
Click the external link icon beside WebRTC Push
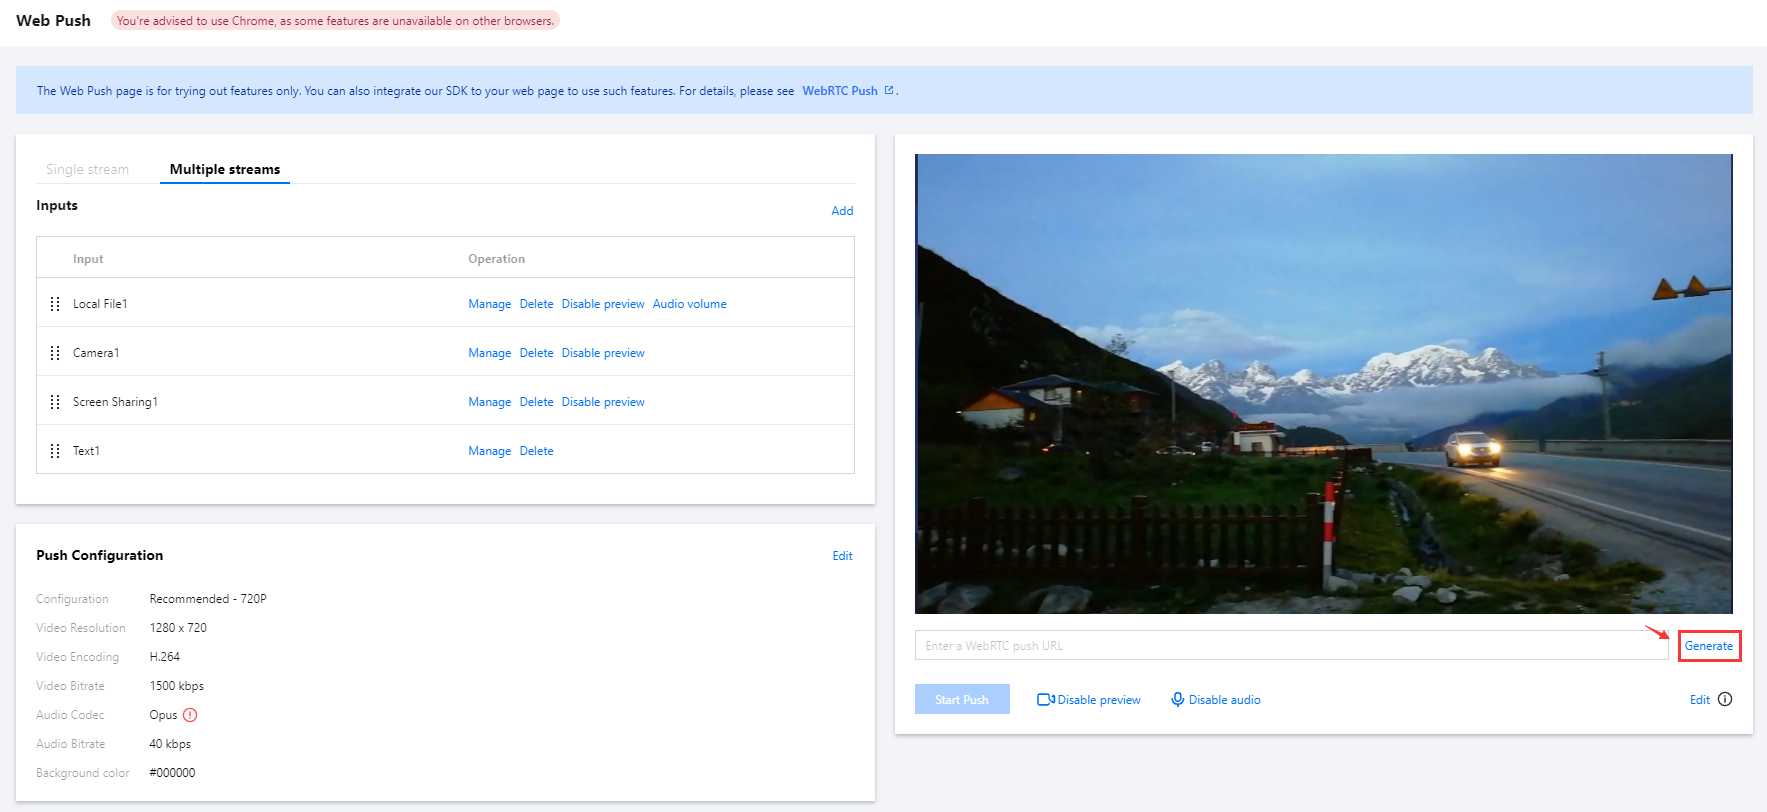(x=889, y=90)
